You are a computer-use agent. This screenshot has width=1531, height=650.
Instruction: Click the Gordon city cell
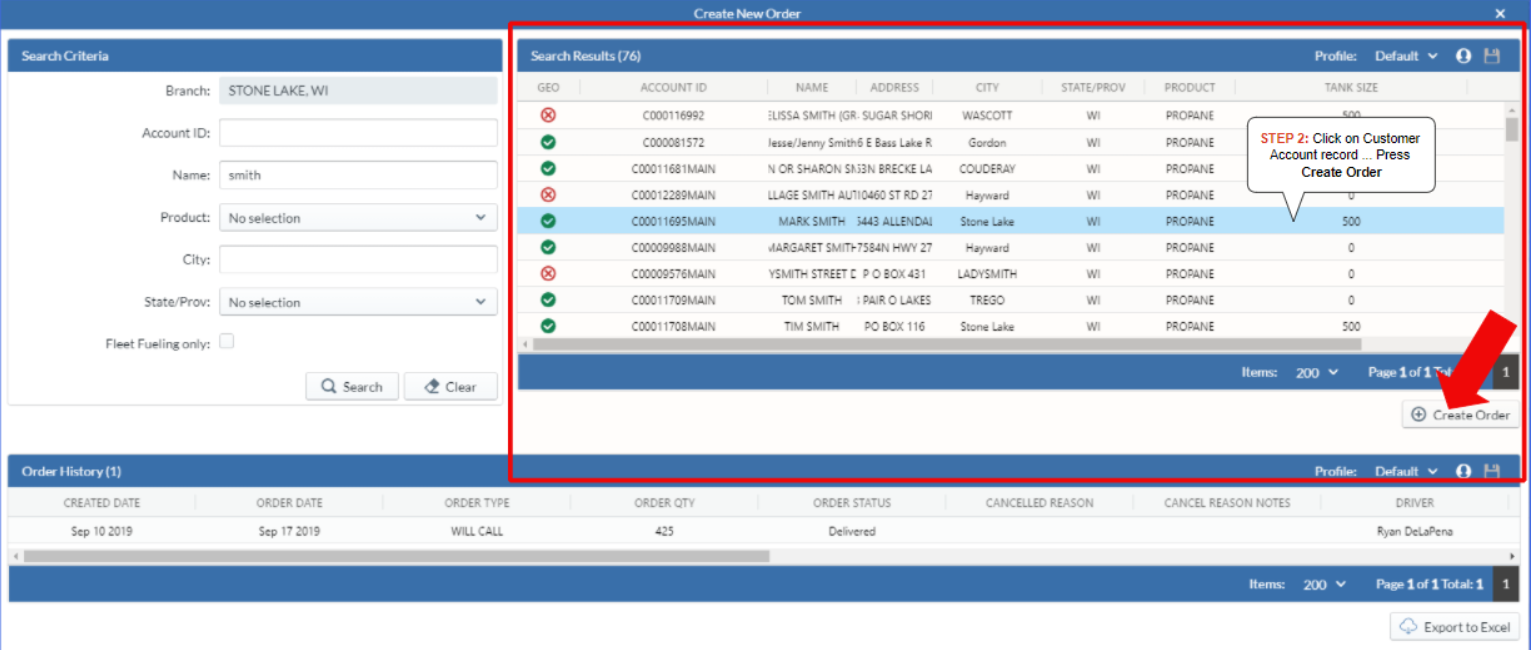coord(987,143)
